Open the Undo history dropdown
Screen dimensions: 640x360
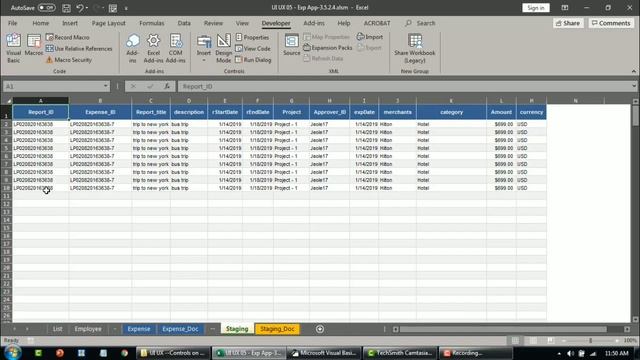pos(87,8)
